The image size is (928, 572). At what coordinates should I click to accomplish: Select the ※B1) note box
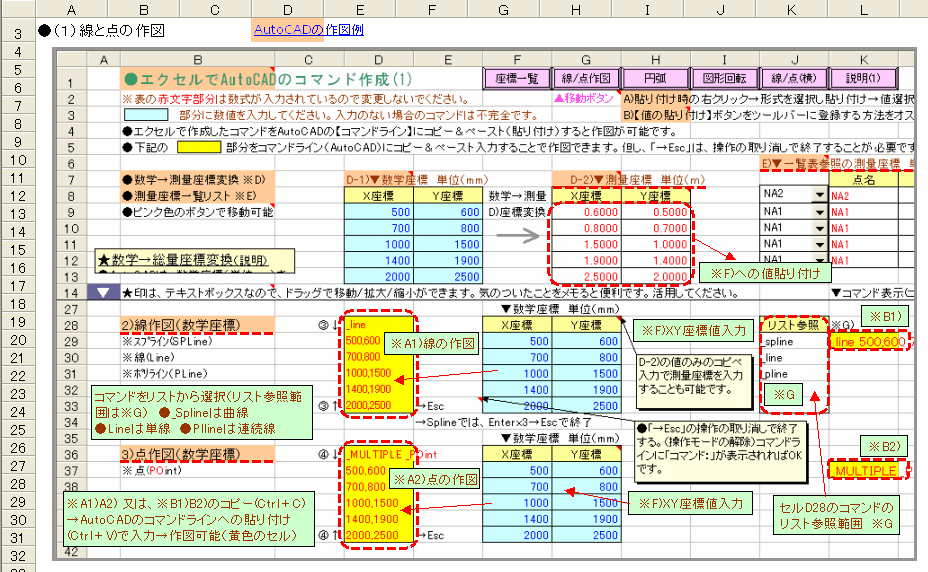coord(885,317)
